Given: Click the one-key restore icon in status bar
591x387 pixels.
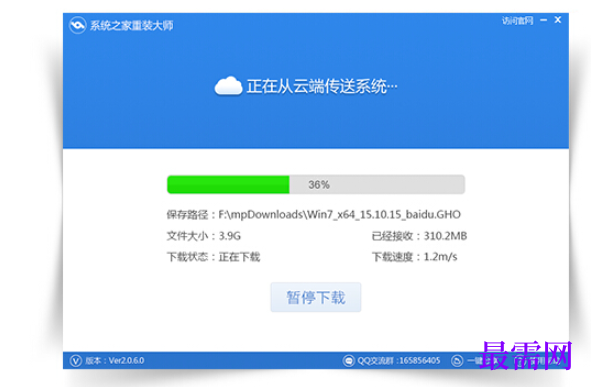Looking at the screenshot, I should [457, 361].
